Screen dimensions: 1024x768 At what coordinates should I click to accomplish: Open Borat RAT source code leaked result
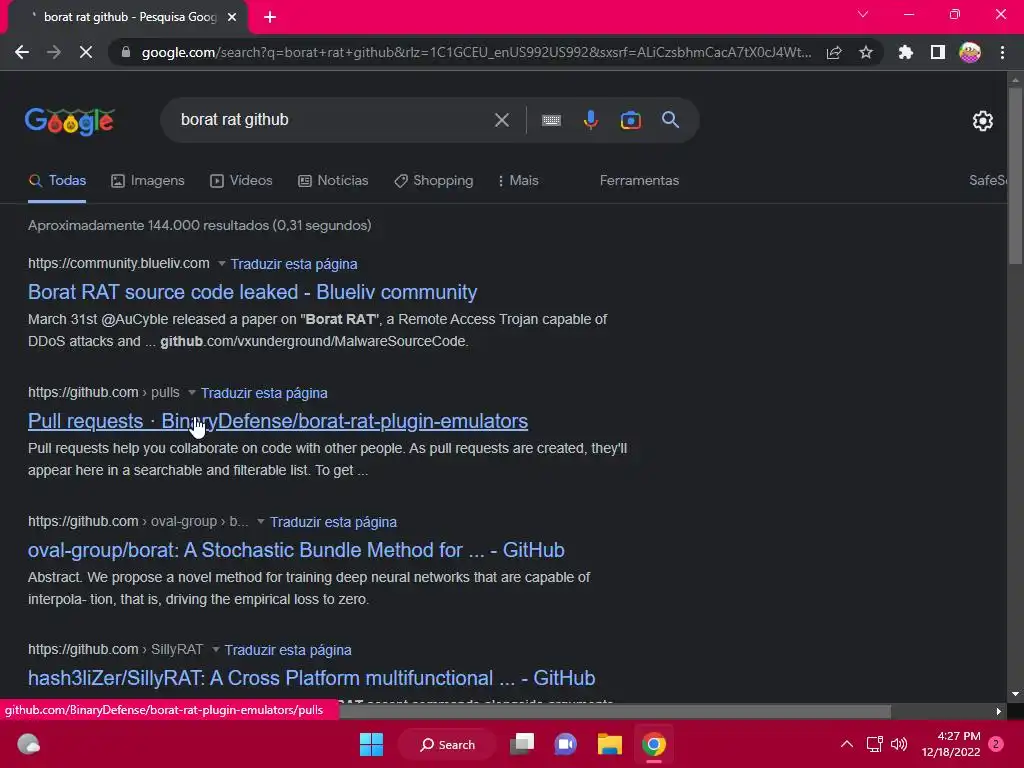pyautogui.click(x=252, y=292)
